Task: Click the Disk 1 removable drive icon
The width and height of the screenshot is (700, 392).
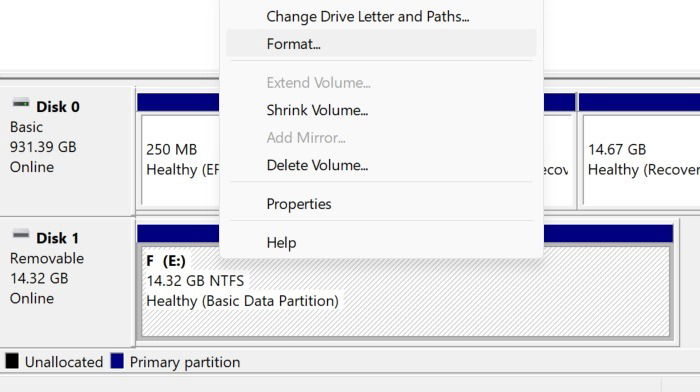Action: click(21, 234)
